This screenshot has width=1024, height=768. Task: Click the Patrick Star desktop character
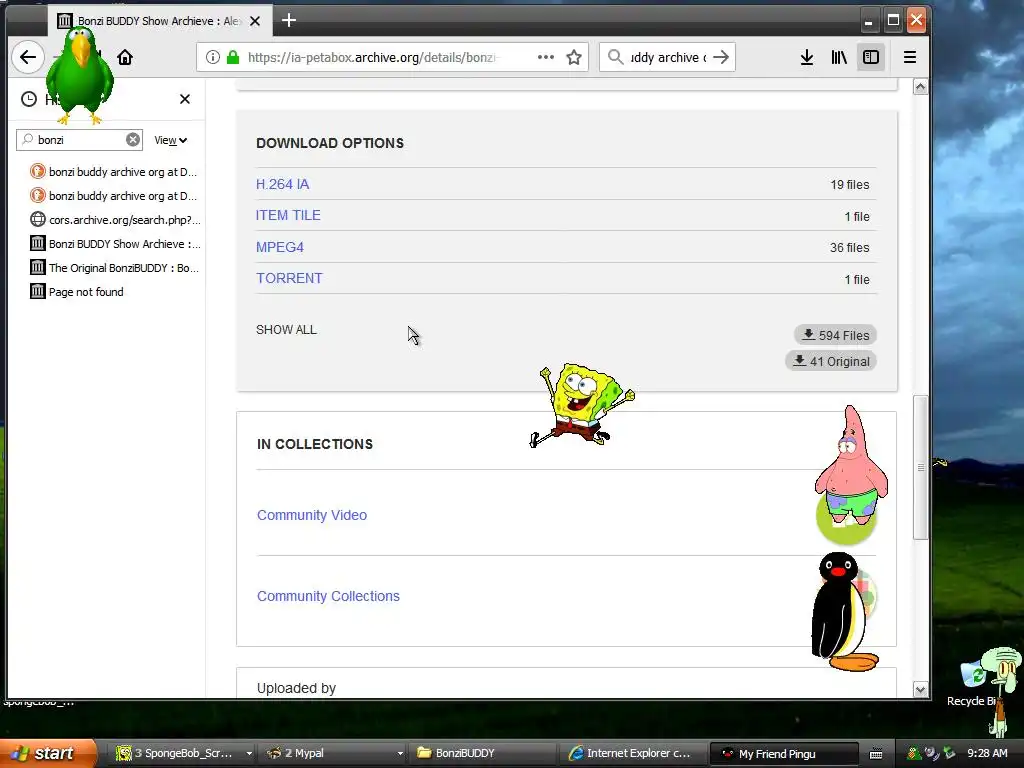[x=851, y=466]
